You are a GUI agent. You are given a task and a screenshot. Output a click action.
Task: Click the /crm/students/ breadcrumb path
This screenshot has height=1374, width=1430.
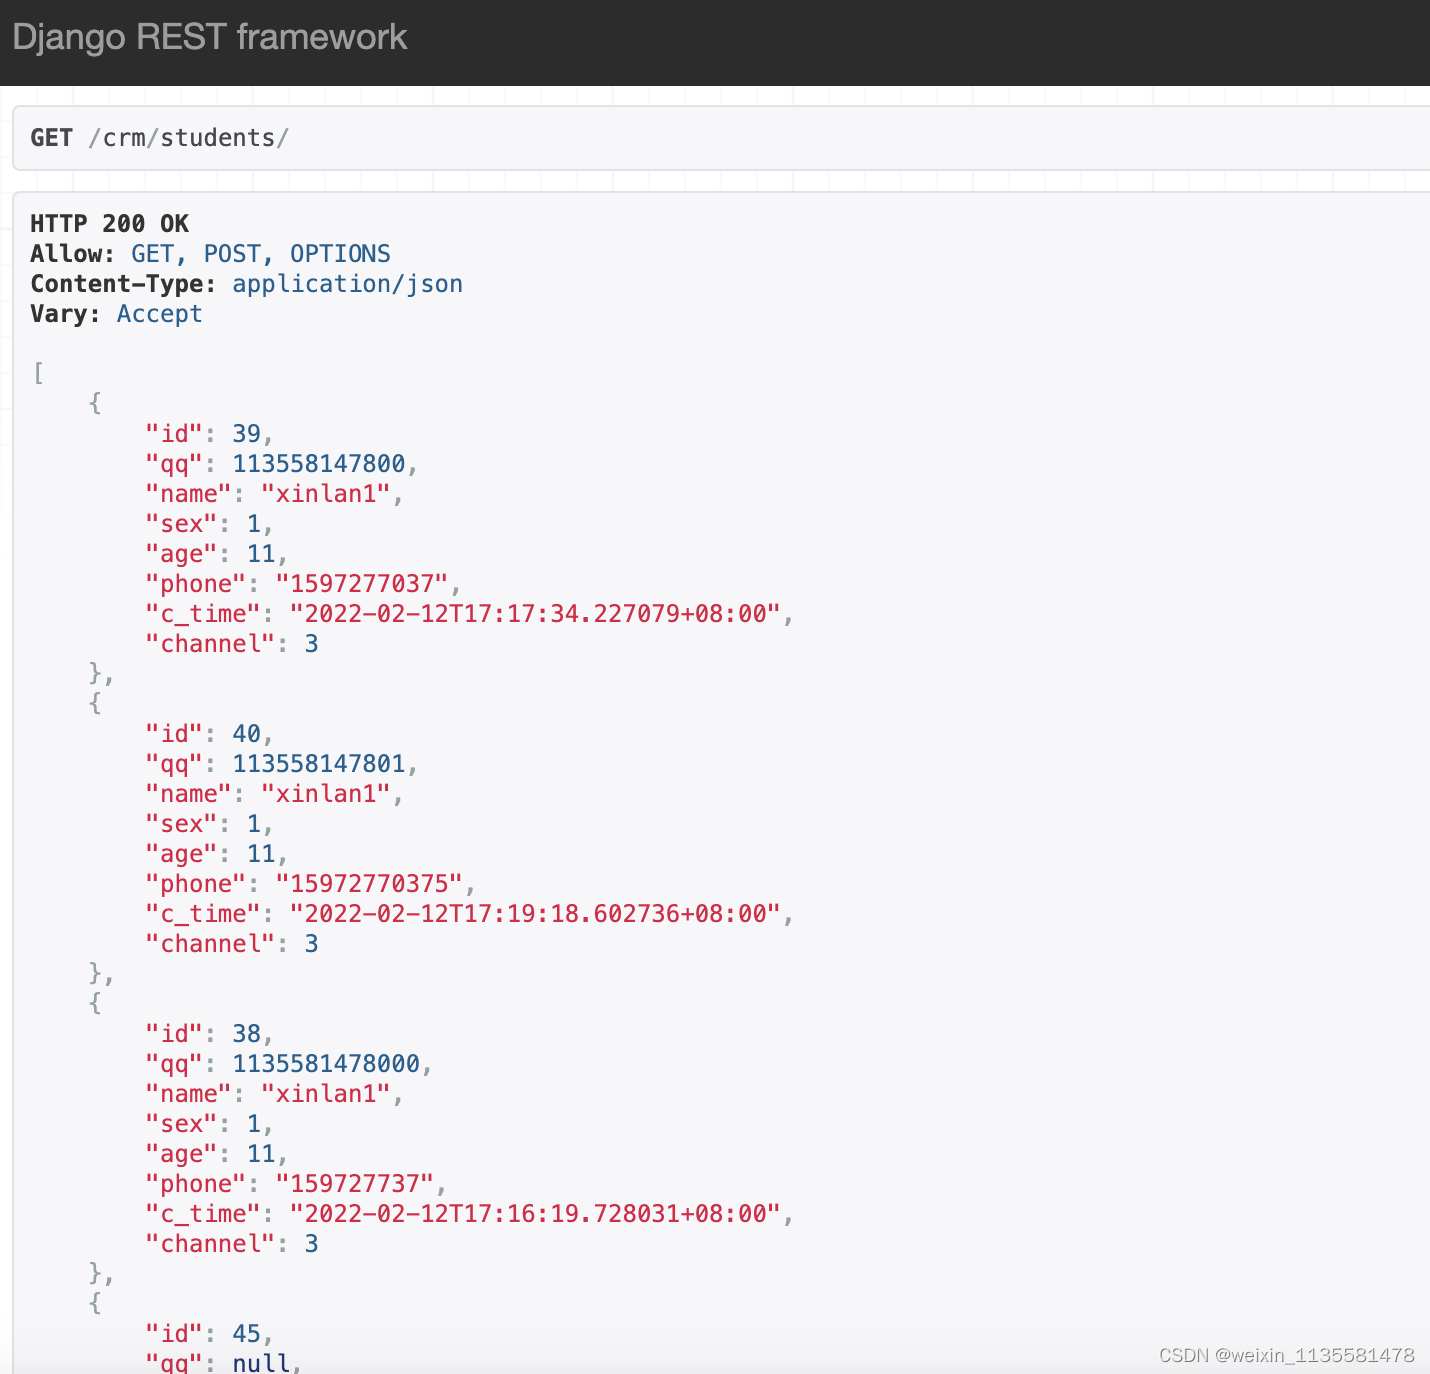click(190, 138)
